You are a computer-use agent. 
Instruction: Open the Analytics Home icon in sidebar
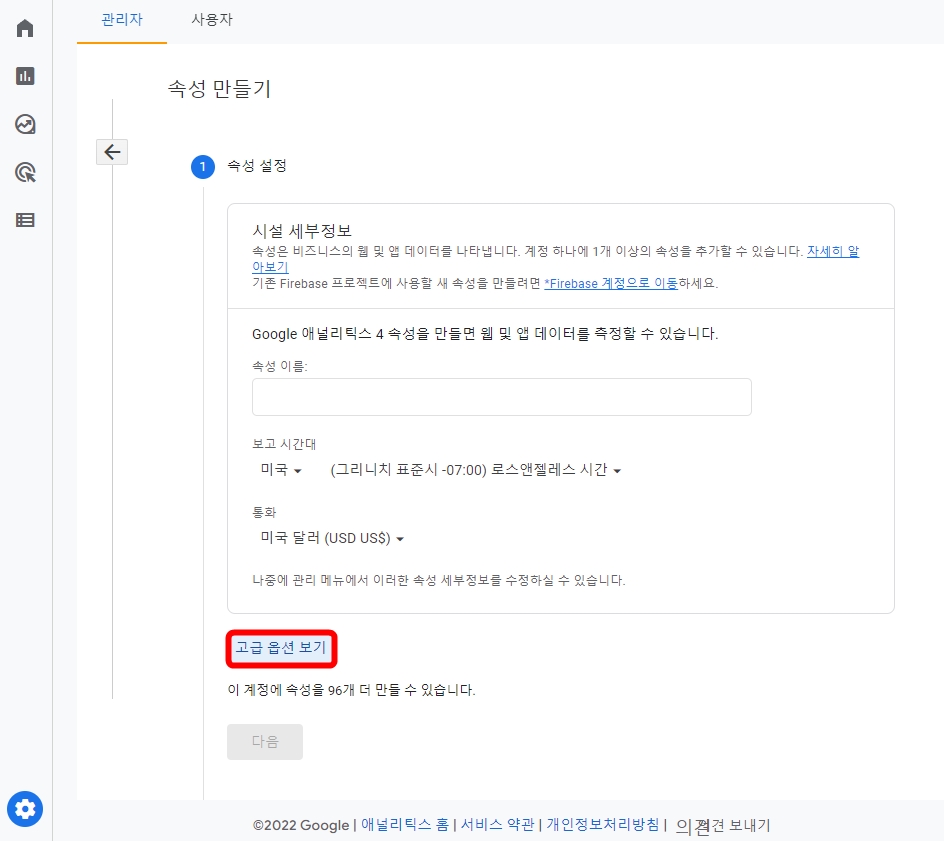pyautogui.click(x=24, y=28)
